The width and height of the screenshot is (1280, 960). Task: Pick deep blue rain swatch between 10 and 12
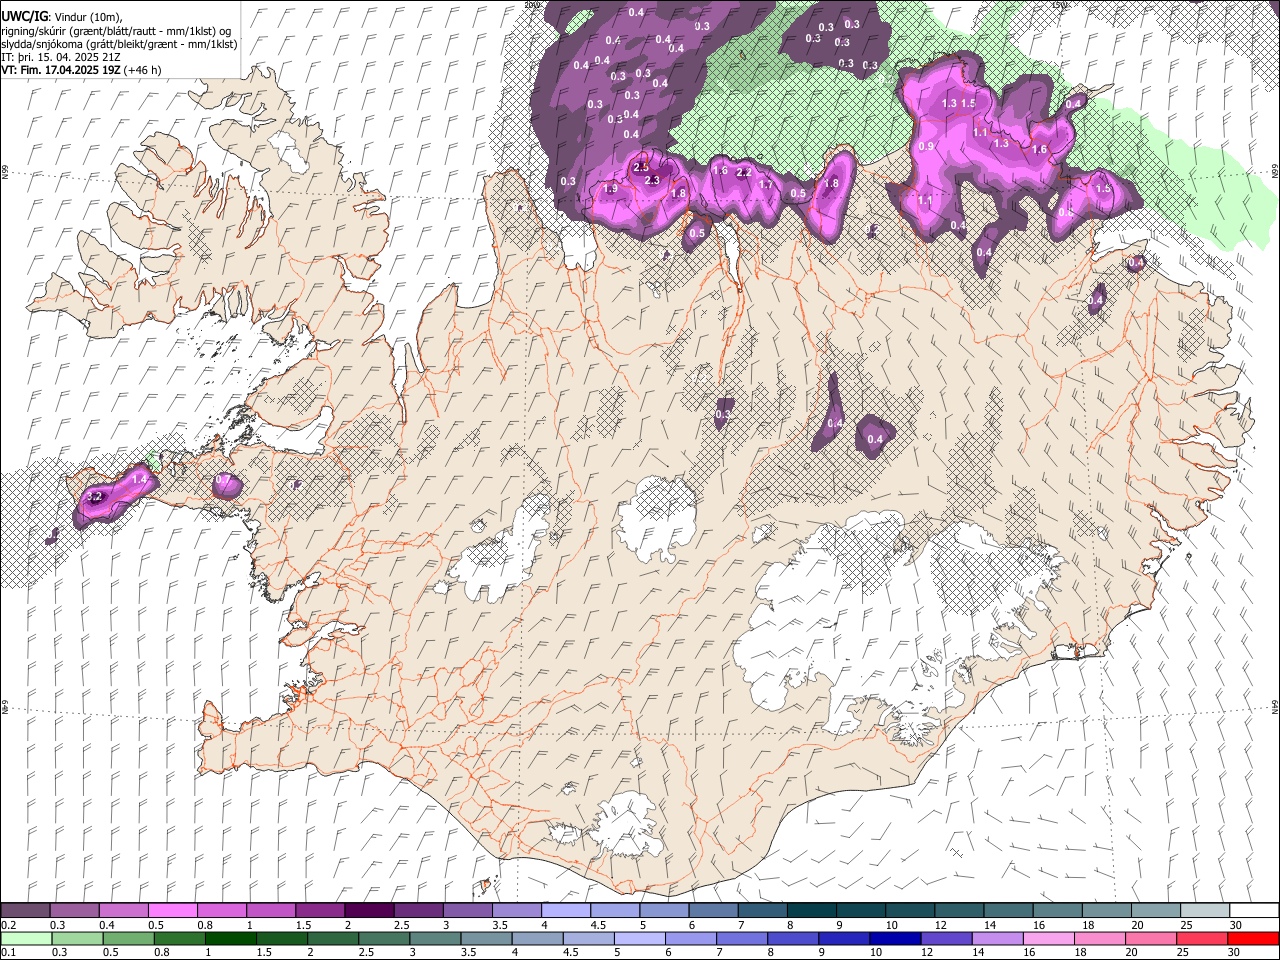click(x=895, y=939)
